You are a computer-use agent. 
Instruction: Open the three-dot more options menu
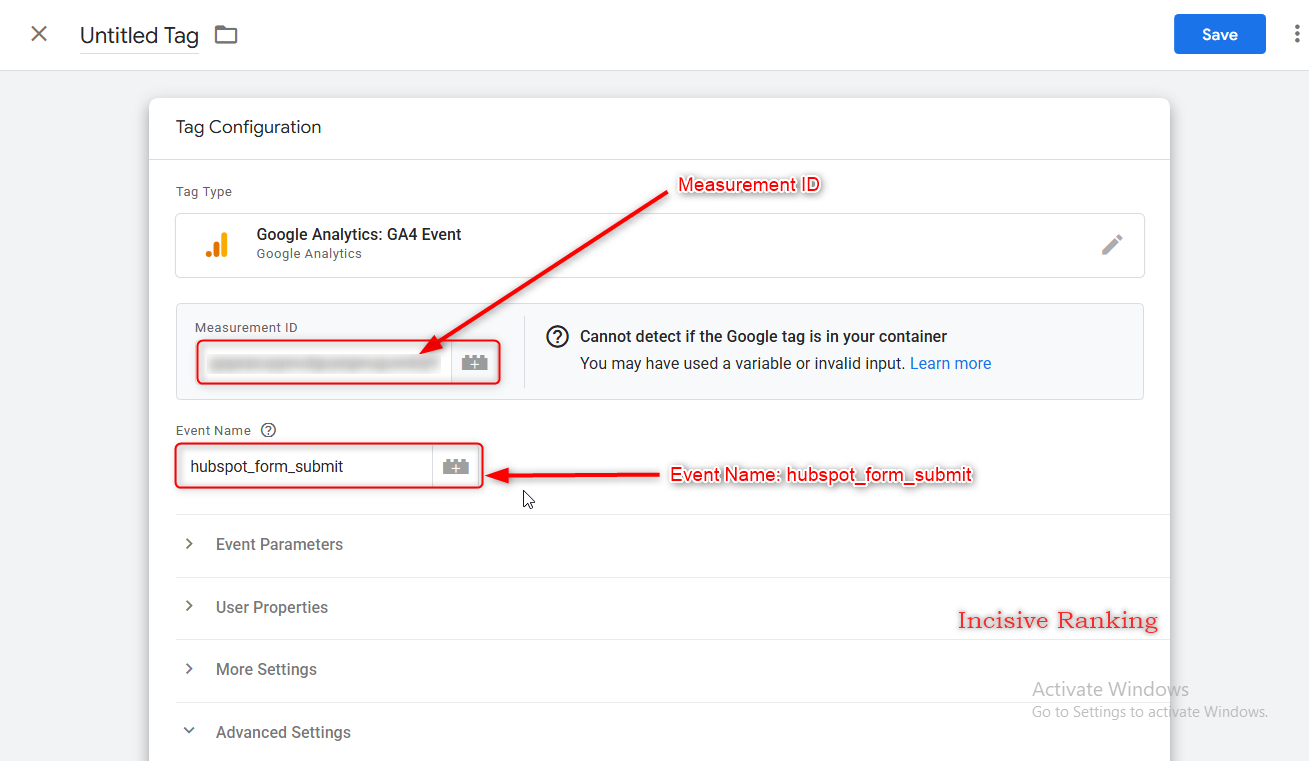click(x=1297, y=34)
